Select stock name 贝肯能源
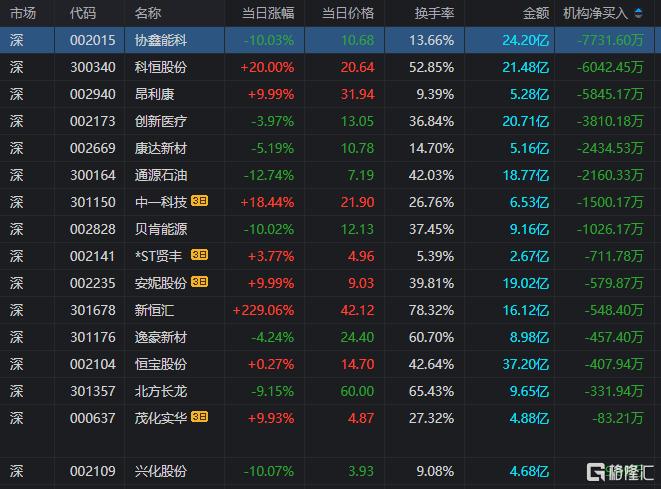The image size is (661, 489). tap(161, 229)
